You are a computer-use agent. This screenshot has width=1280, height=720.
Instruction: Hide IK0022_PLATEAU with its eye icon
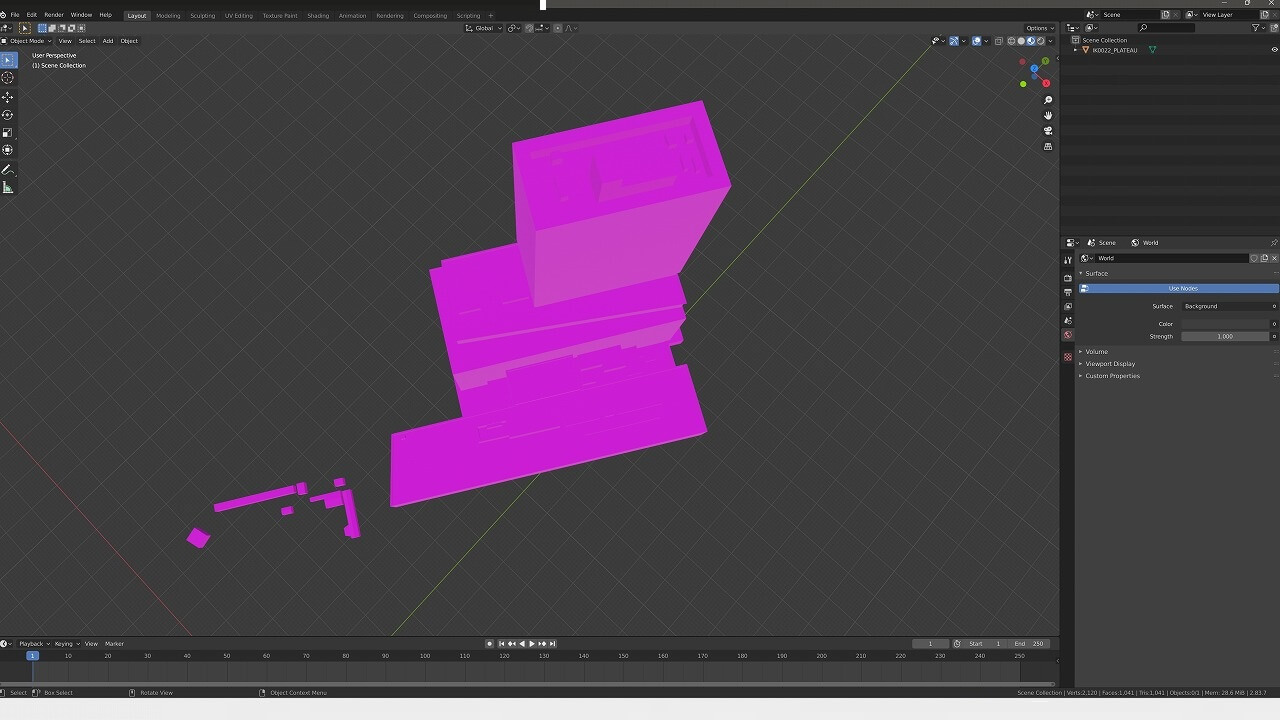pyautogui.click(x=1274, y=50)
